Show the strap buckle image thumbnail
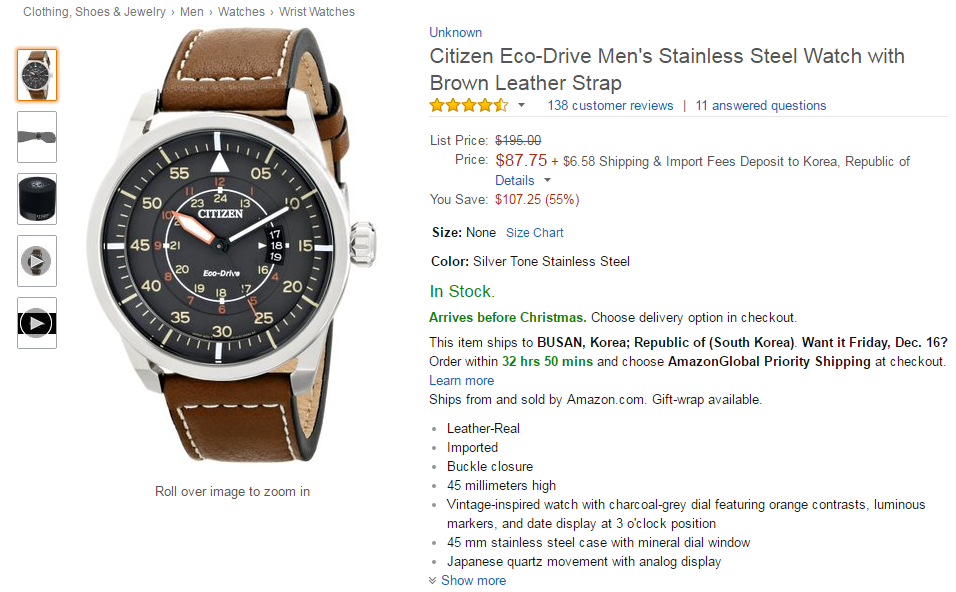This screenshot has width=956, height=592. pyautogui.click(x=37, y=137)
